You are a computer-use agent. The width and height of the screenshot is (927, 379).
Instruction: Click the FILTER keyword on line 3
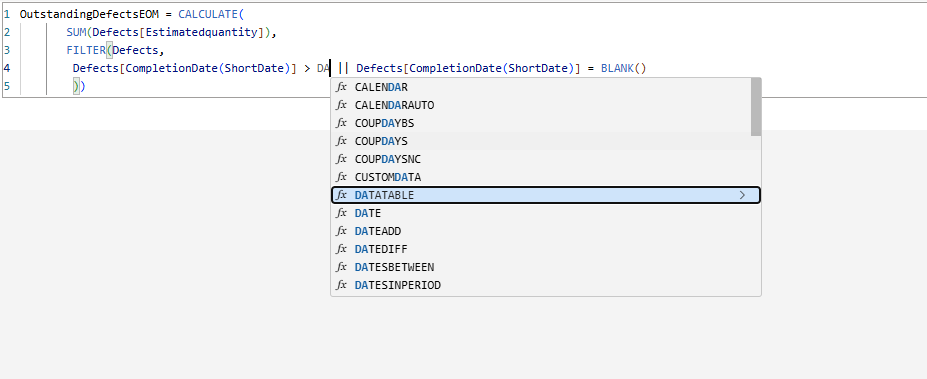click(x=86, y=50)
